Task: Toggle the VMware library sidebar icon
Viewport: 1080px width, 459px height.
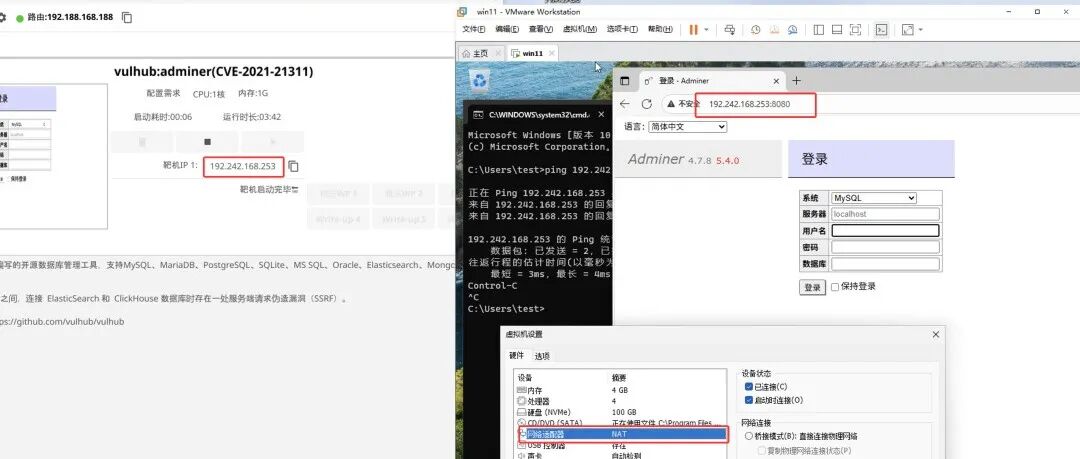Action: point(818,30)
